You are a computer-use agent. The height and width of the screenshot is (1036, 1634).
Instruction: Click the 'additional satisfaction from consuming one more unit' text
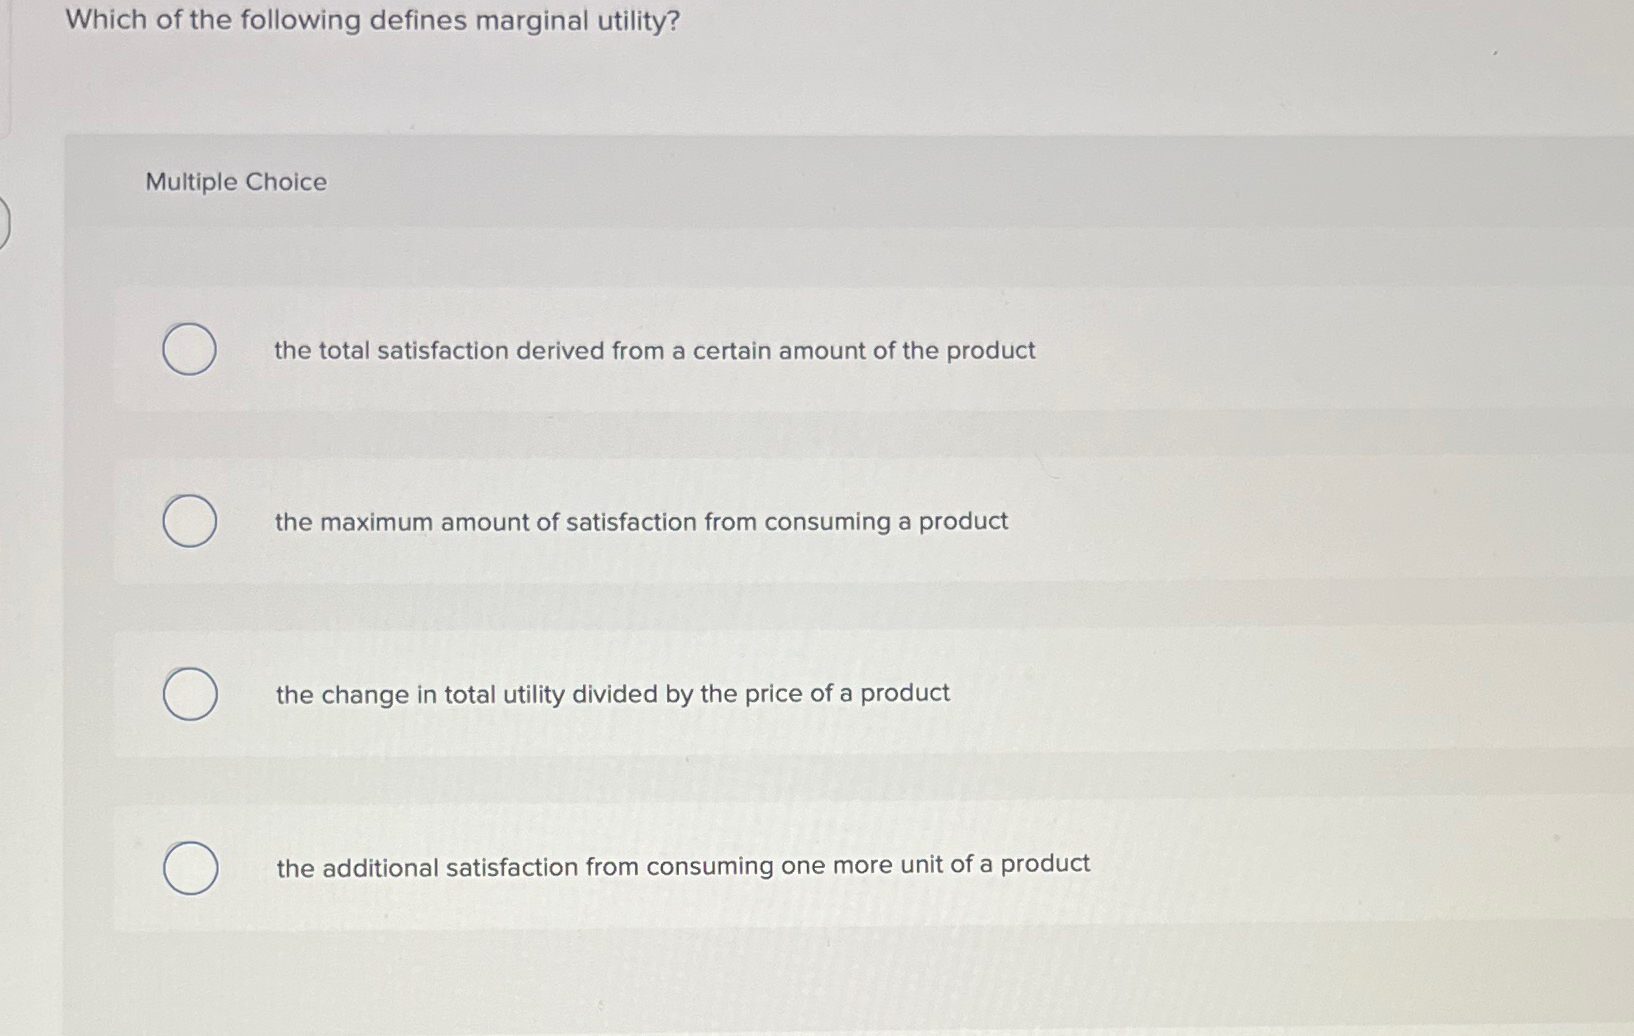tap(682, 865)
